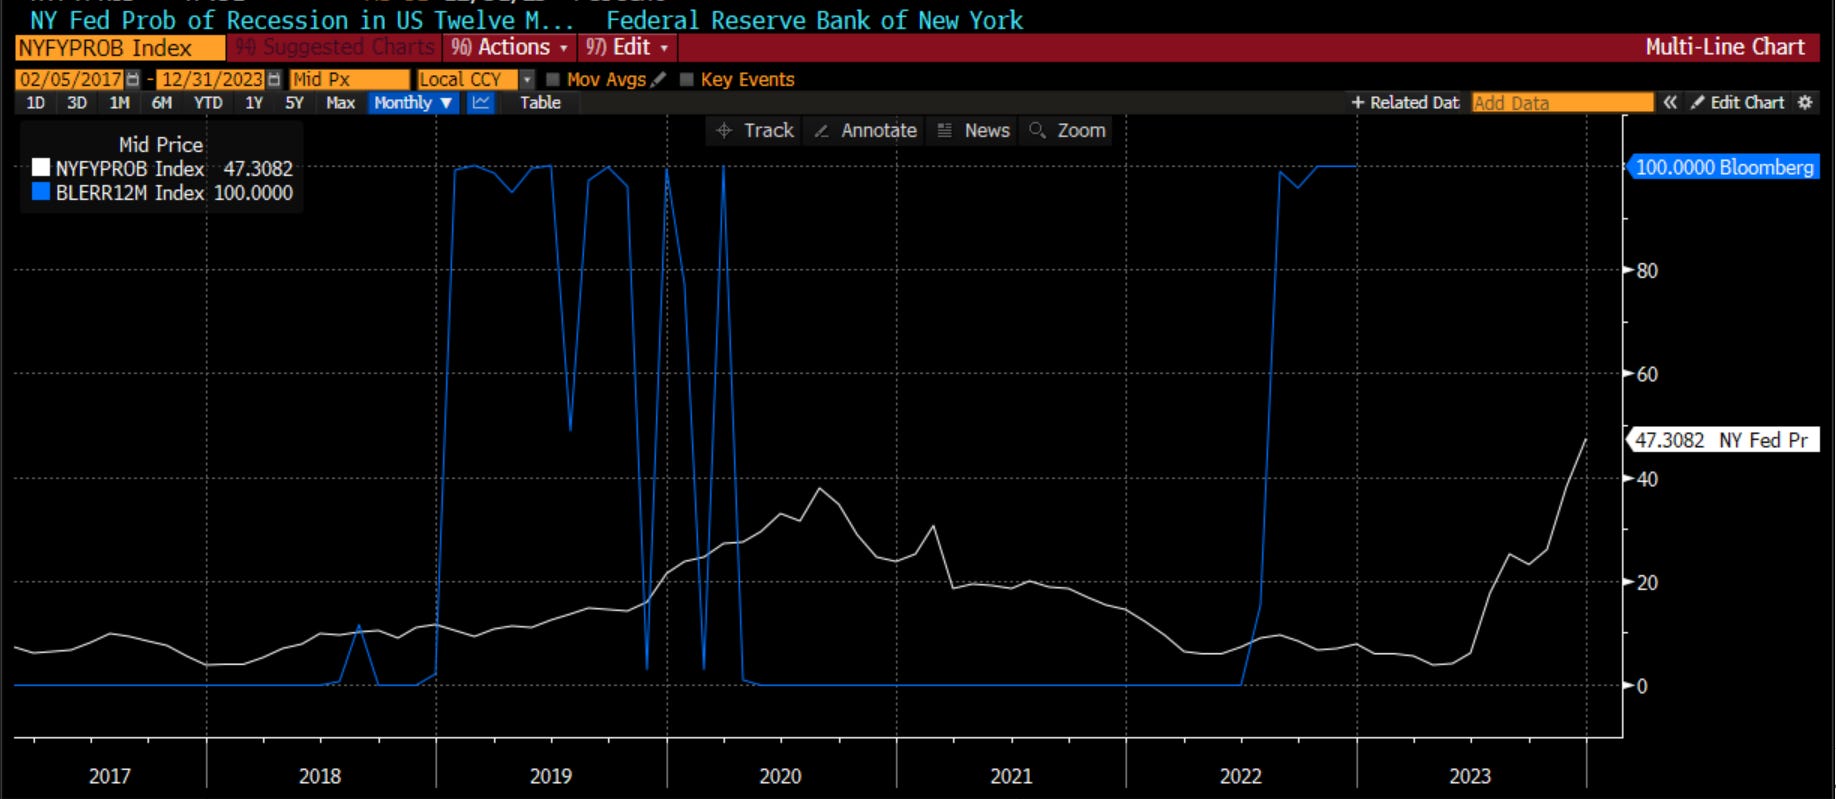
Task: Open the end date calendar picker icon
Action: (274, 79)
